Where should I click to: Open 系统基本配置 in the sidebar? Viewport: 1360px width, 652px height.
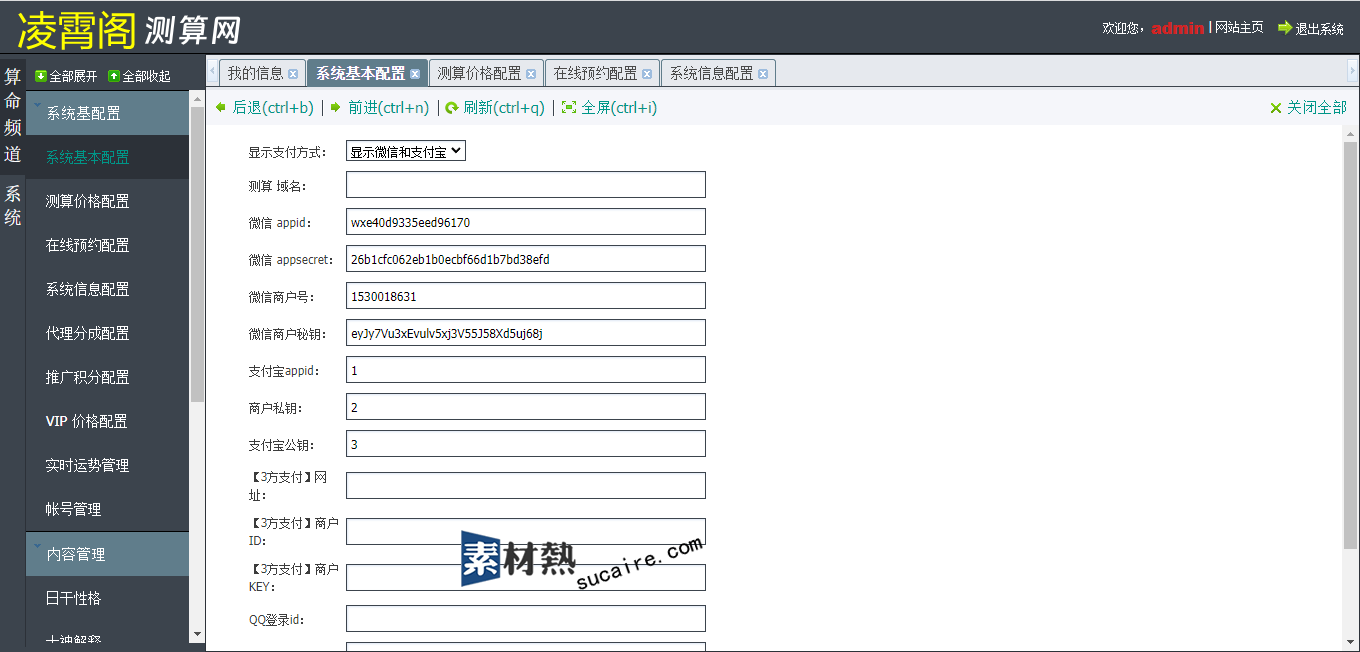pos(107,157)
